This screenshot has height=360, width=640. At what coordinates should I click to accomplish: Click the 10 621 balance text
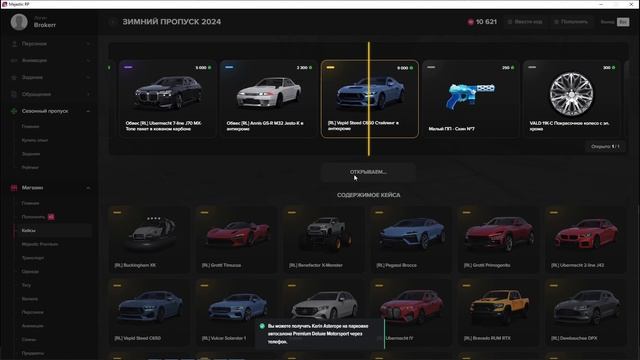click(x=486, y=22)
